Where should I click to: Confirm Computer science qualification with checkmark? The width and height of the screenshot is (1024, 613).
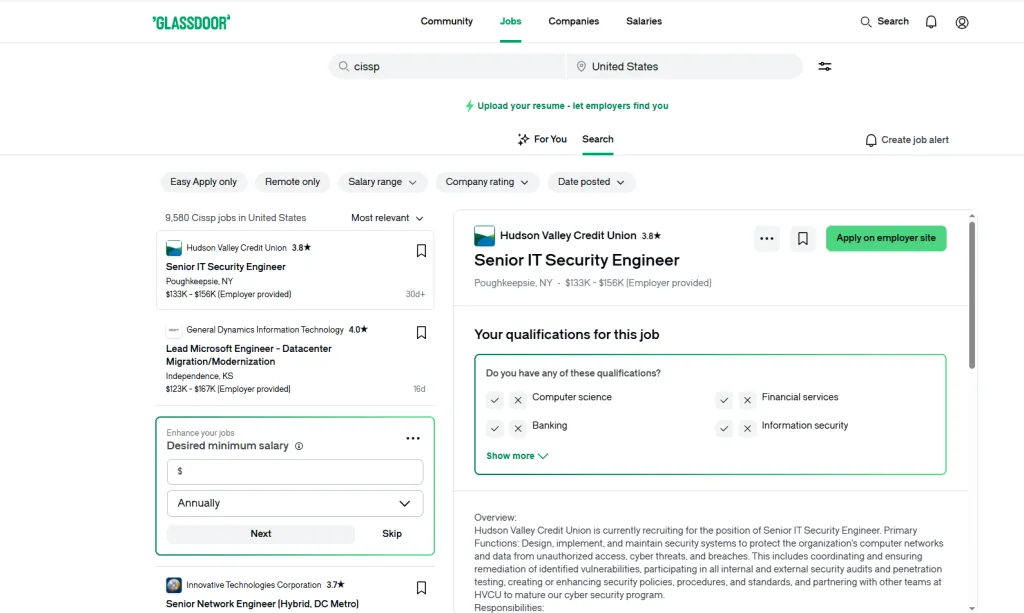pos(495,400)
